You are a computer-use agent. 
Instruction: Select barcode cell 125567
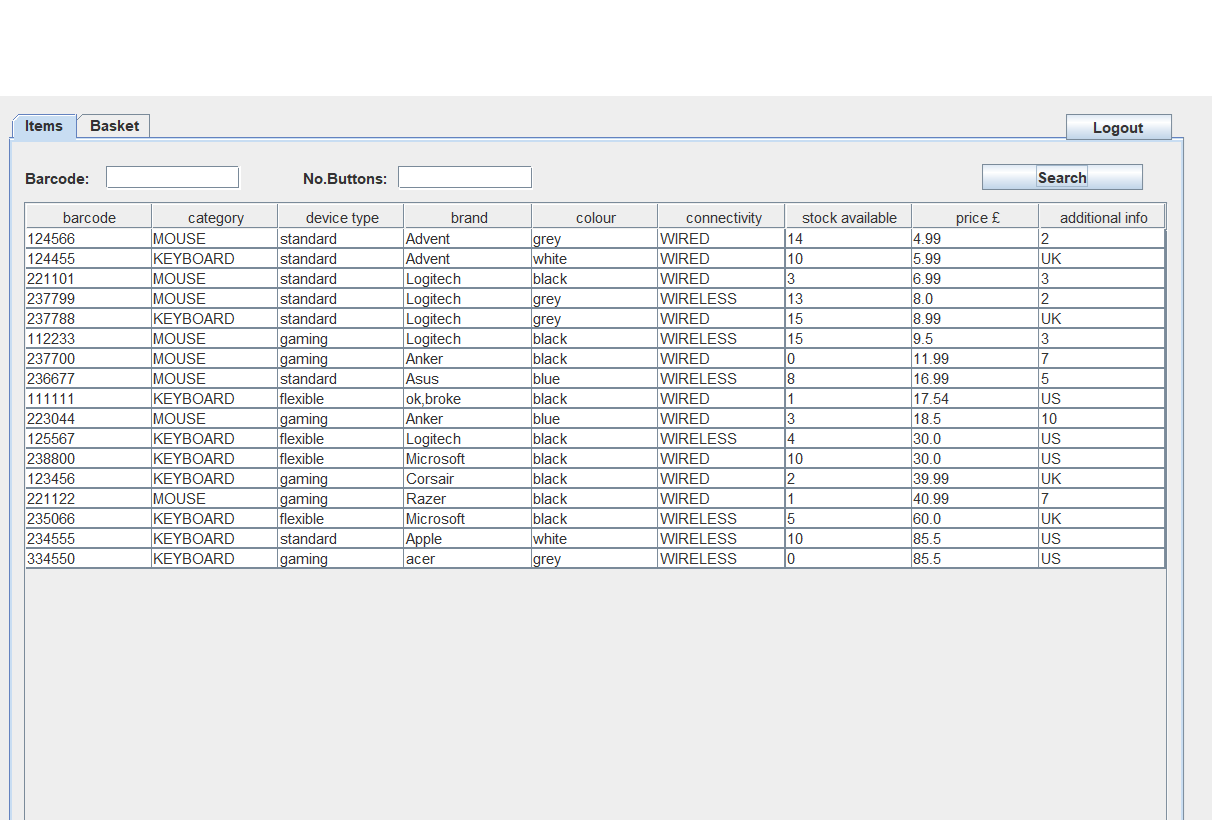click(x=88, y=439)
